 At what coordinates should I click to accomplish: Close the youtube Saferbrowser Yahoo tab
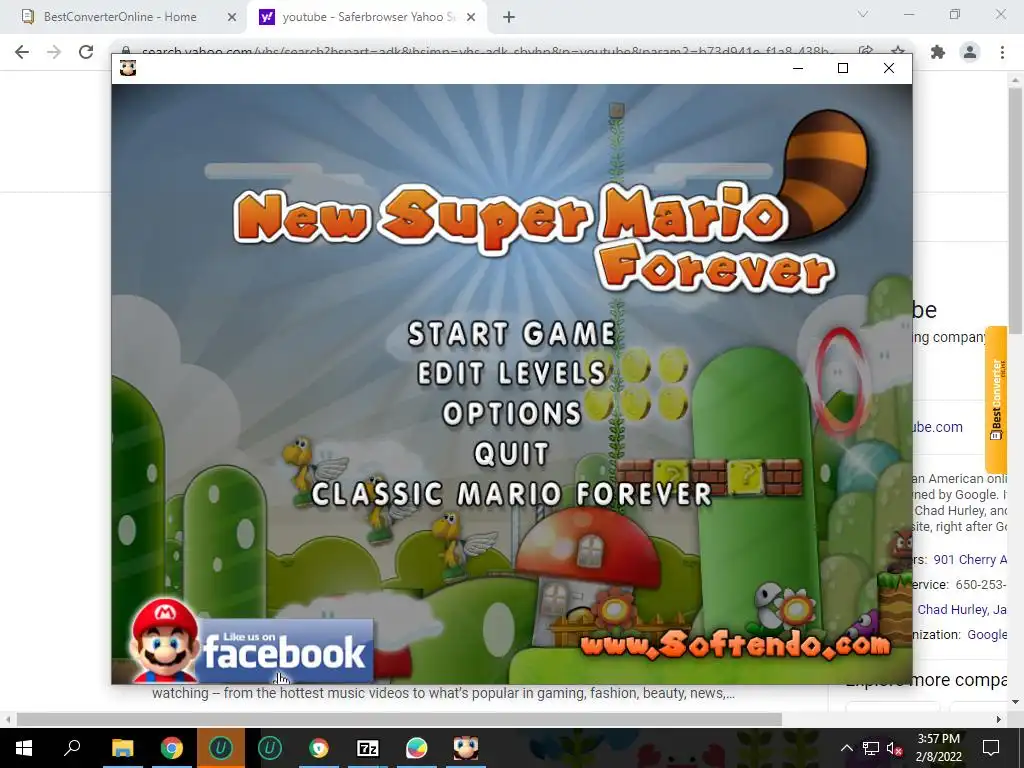point(471,17)
